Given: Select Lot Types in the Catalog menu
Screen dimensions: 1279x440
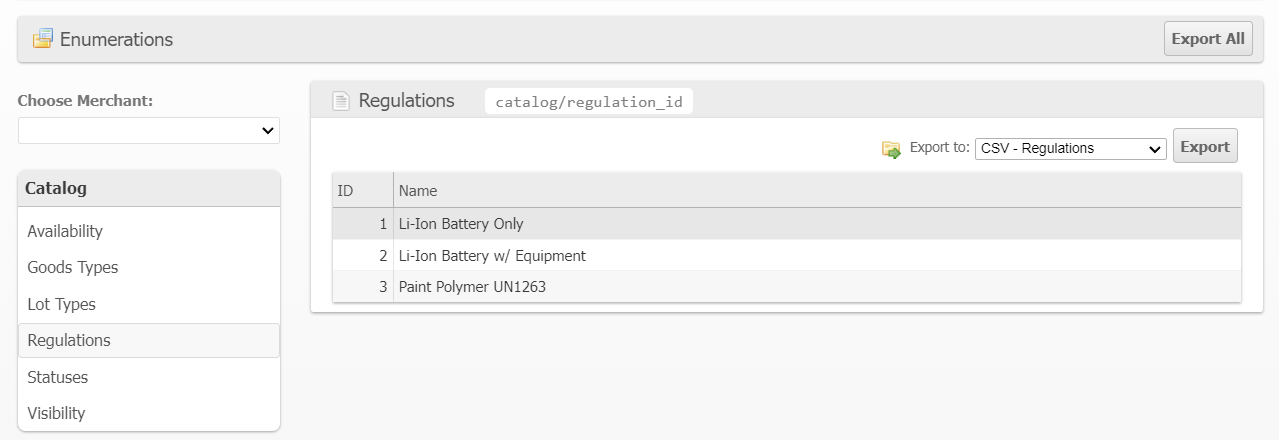Looking at the screenshot, I should click(62, 304).
